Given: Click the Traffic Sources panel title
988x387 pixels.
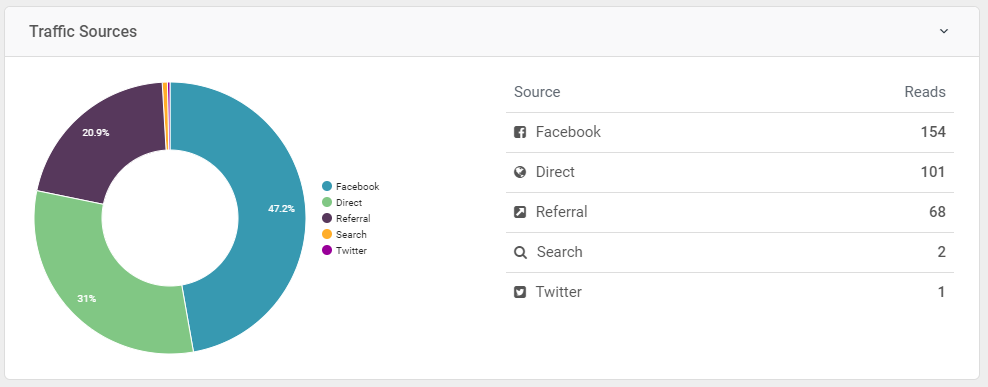Looking at the screenshot, I should (83, 32).
